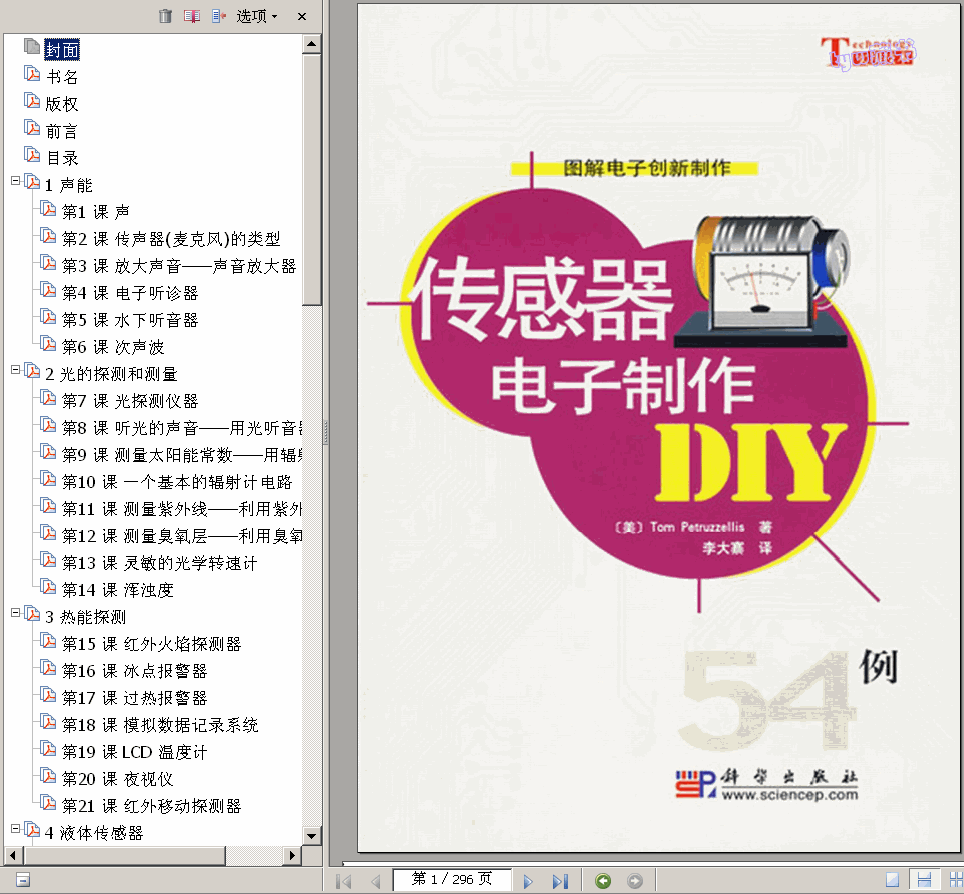
Task: Select the facing pages layout icon
Action: (955, 880)
